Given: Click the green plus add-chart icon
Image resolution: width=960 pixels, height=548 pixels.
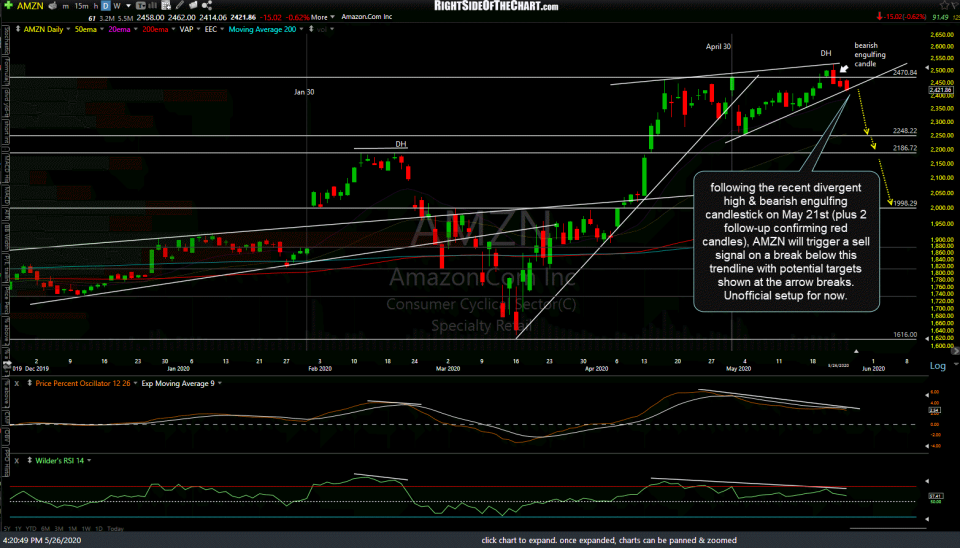Looking at the screenshot, I should click(8, 6).
